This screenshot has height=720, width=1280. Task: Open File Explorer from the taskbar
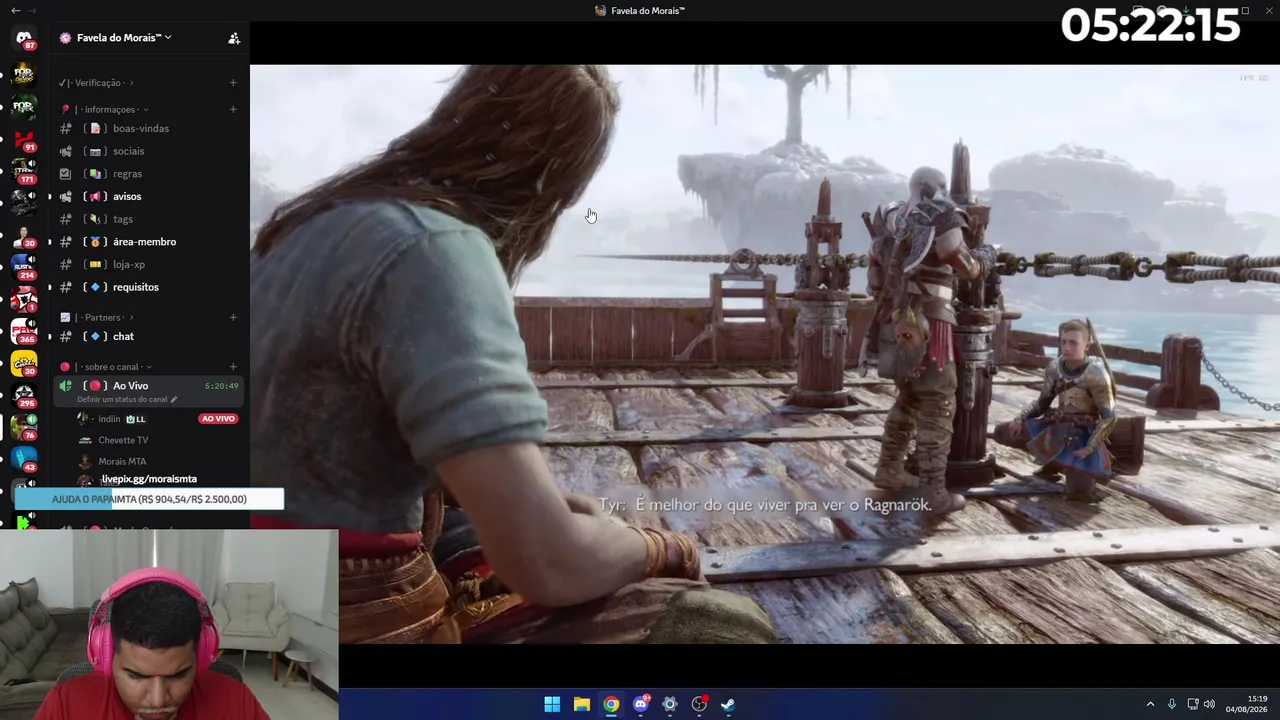coord(581,704)
